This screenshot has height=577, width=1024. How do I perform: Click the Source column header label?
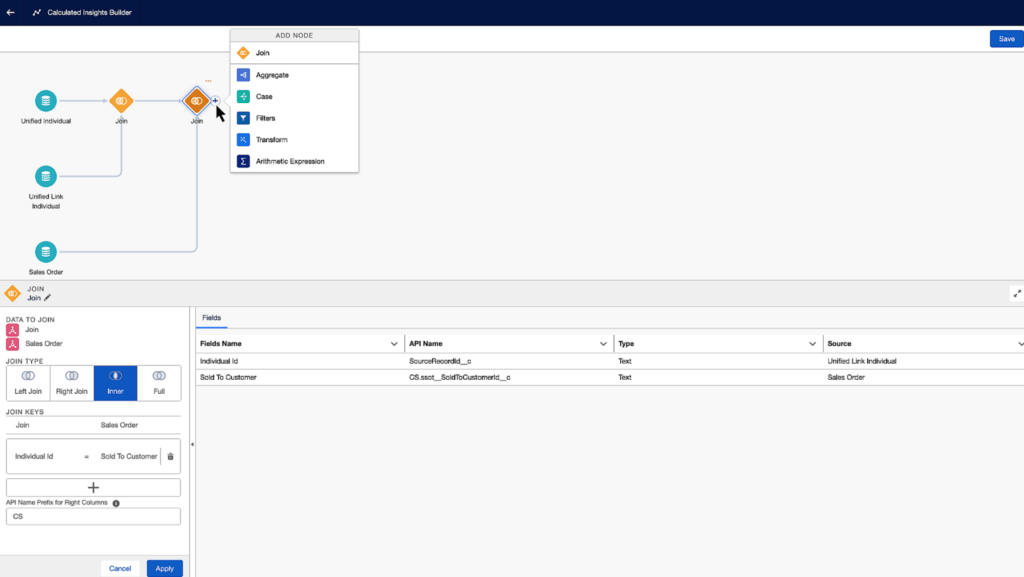tap(839, 344)
